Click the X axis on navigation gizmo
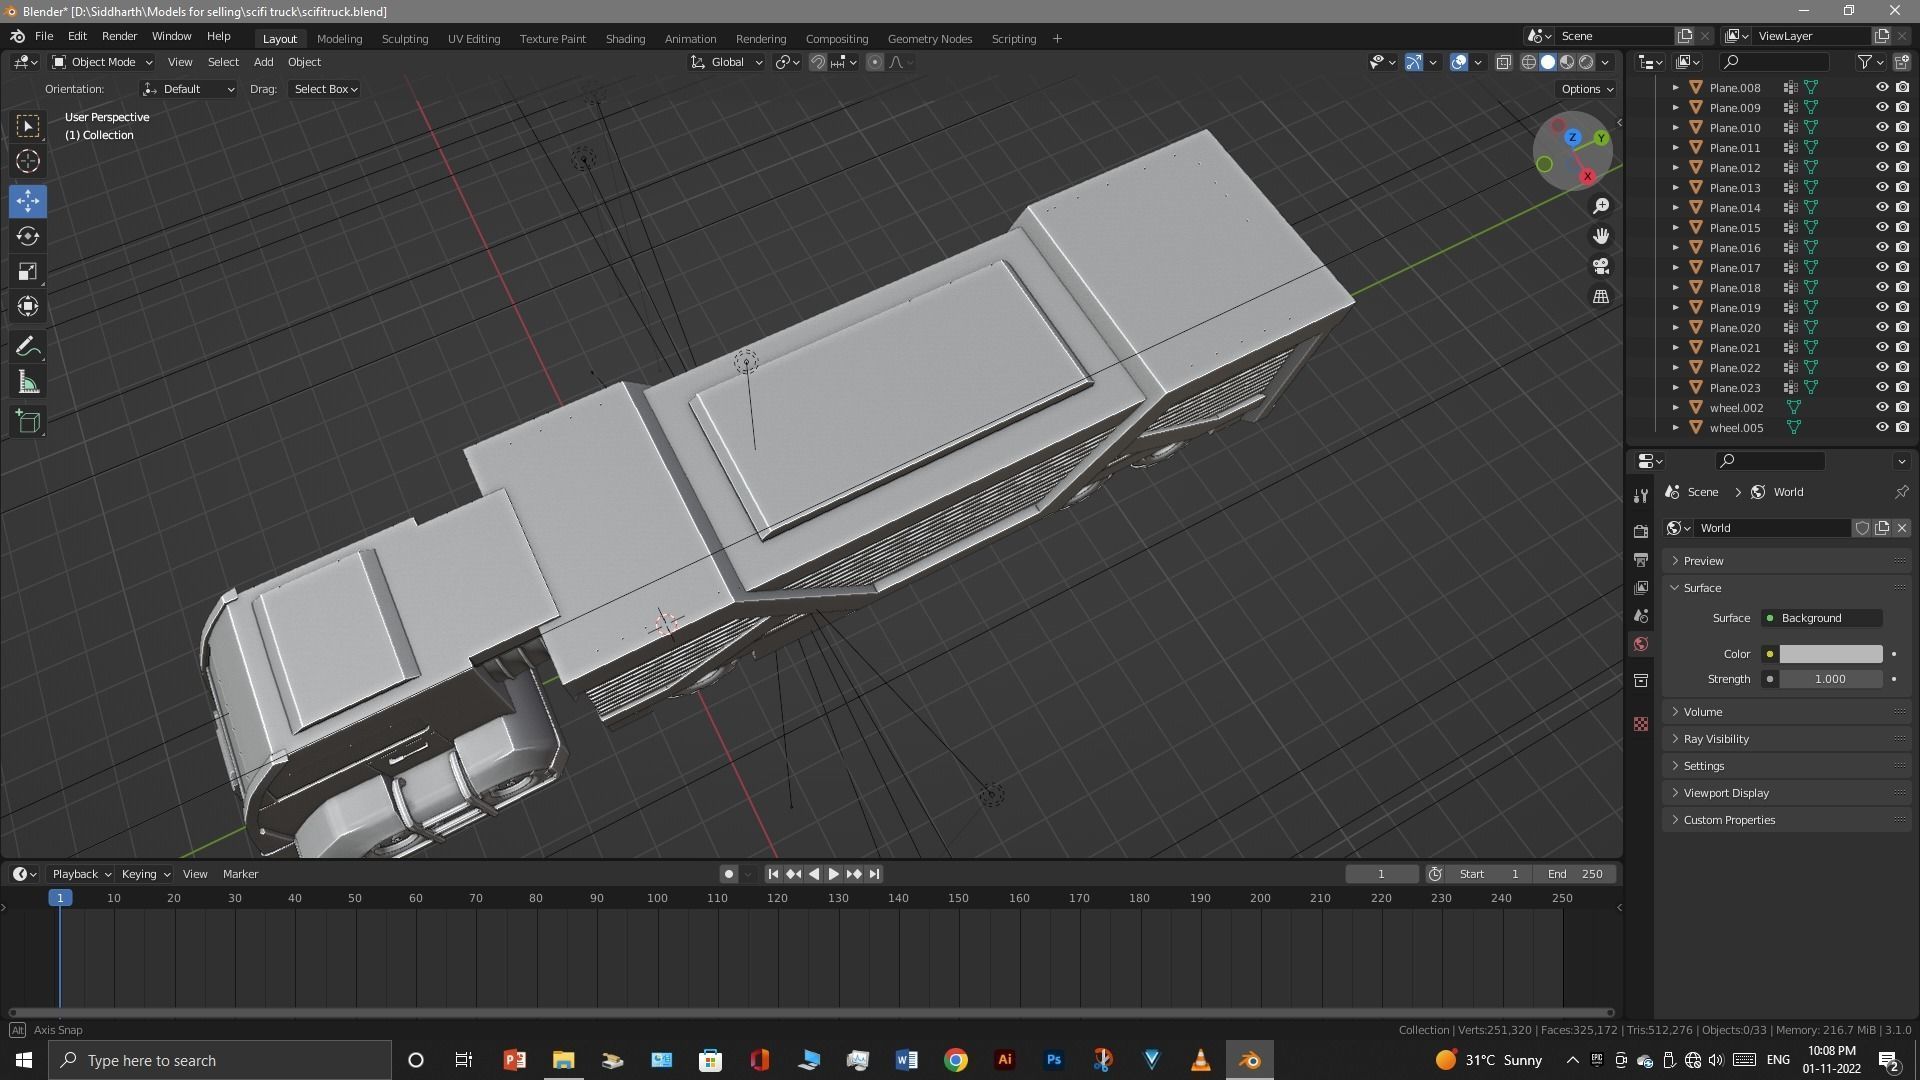Screen dimensions: 1920x1080 (x=1587, y=176)
